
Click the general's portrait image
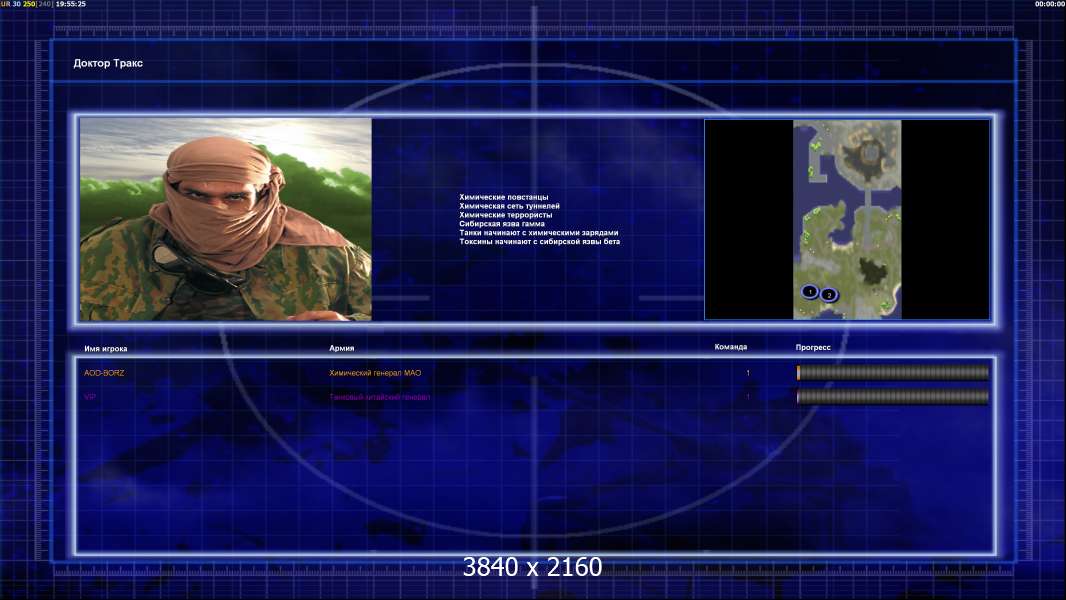pos(226,219)
